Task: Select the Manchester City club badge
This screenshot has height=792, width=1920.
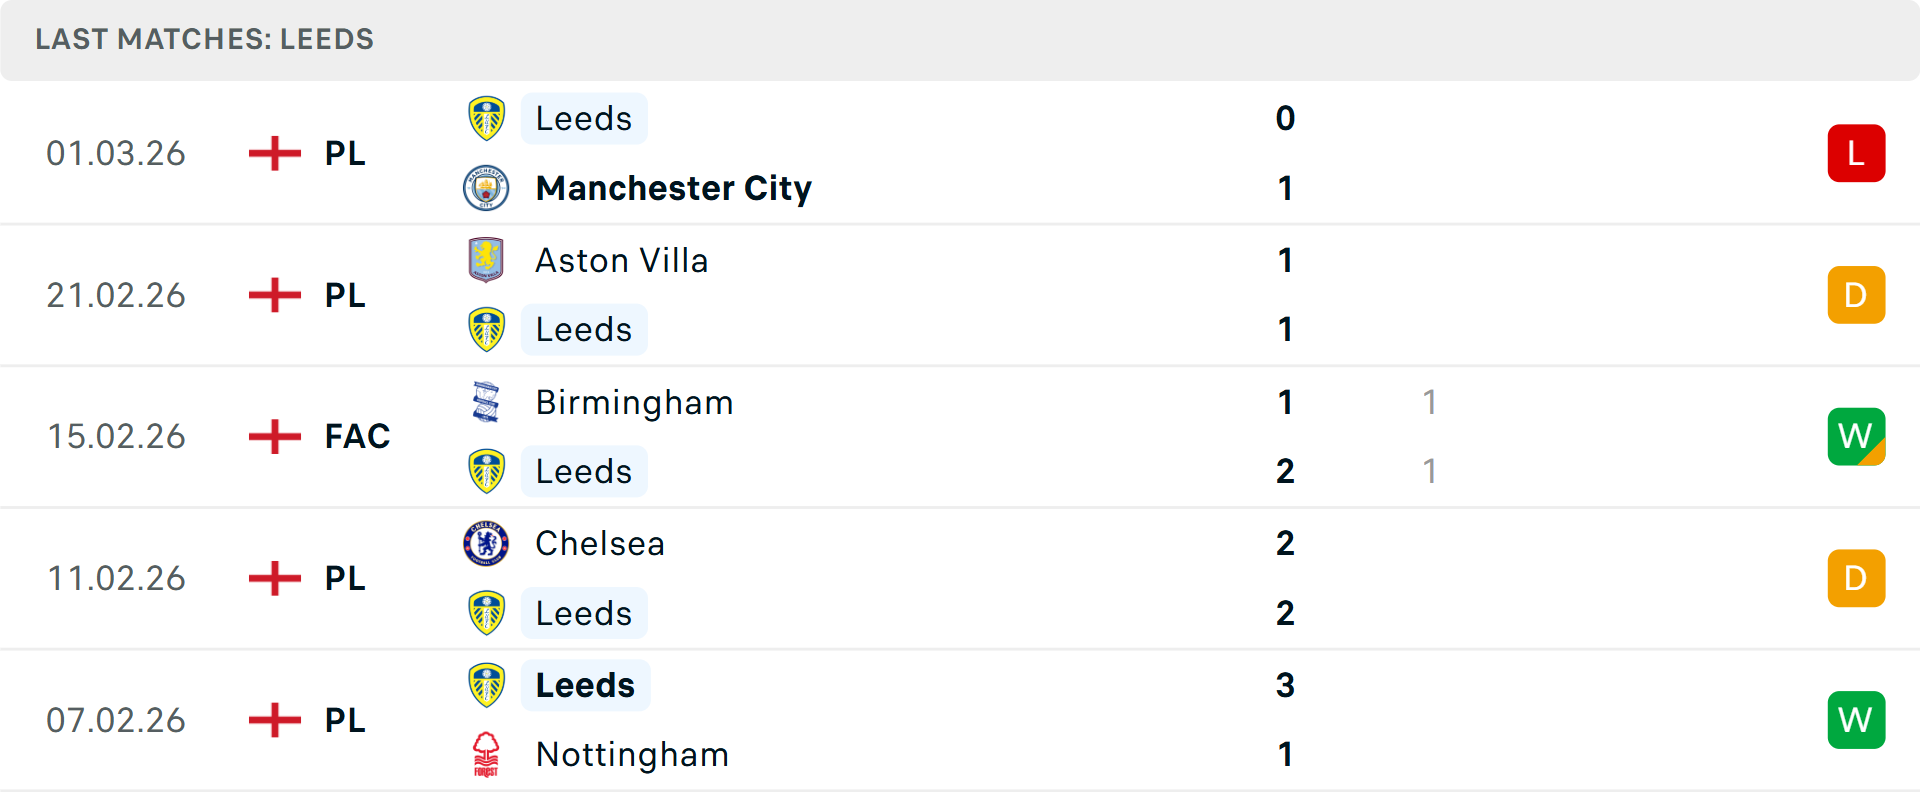Action: pos(486,188)
